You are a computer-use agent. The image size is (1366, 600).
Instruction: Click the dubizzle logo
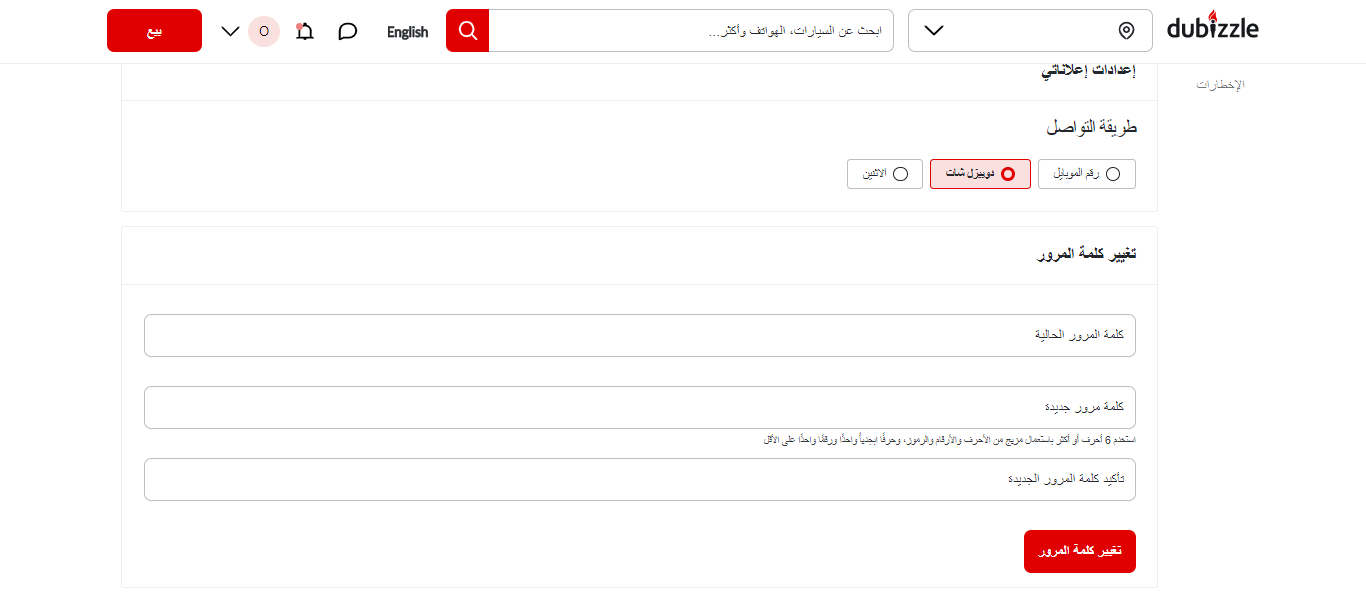1212,29
